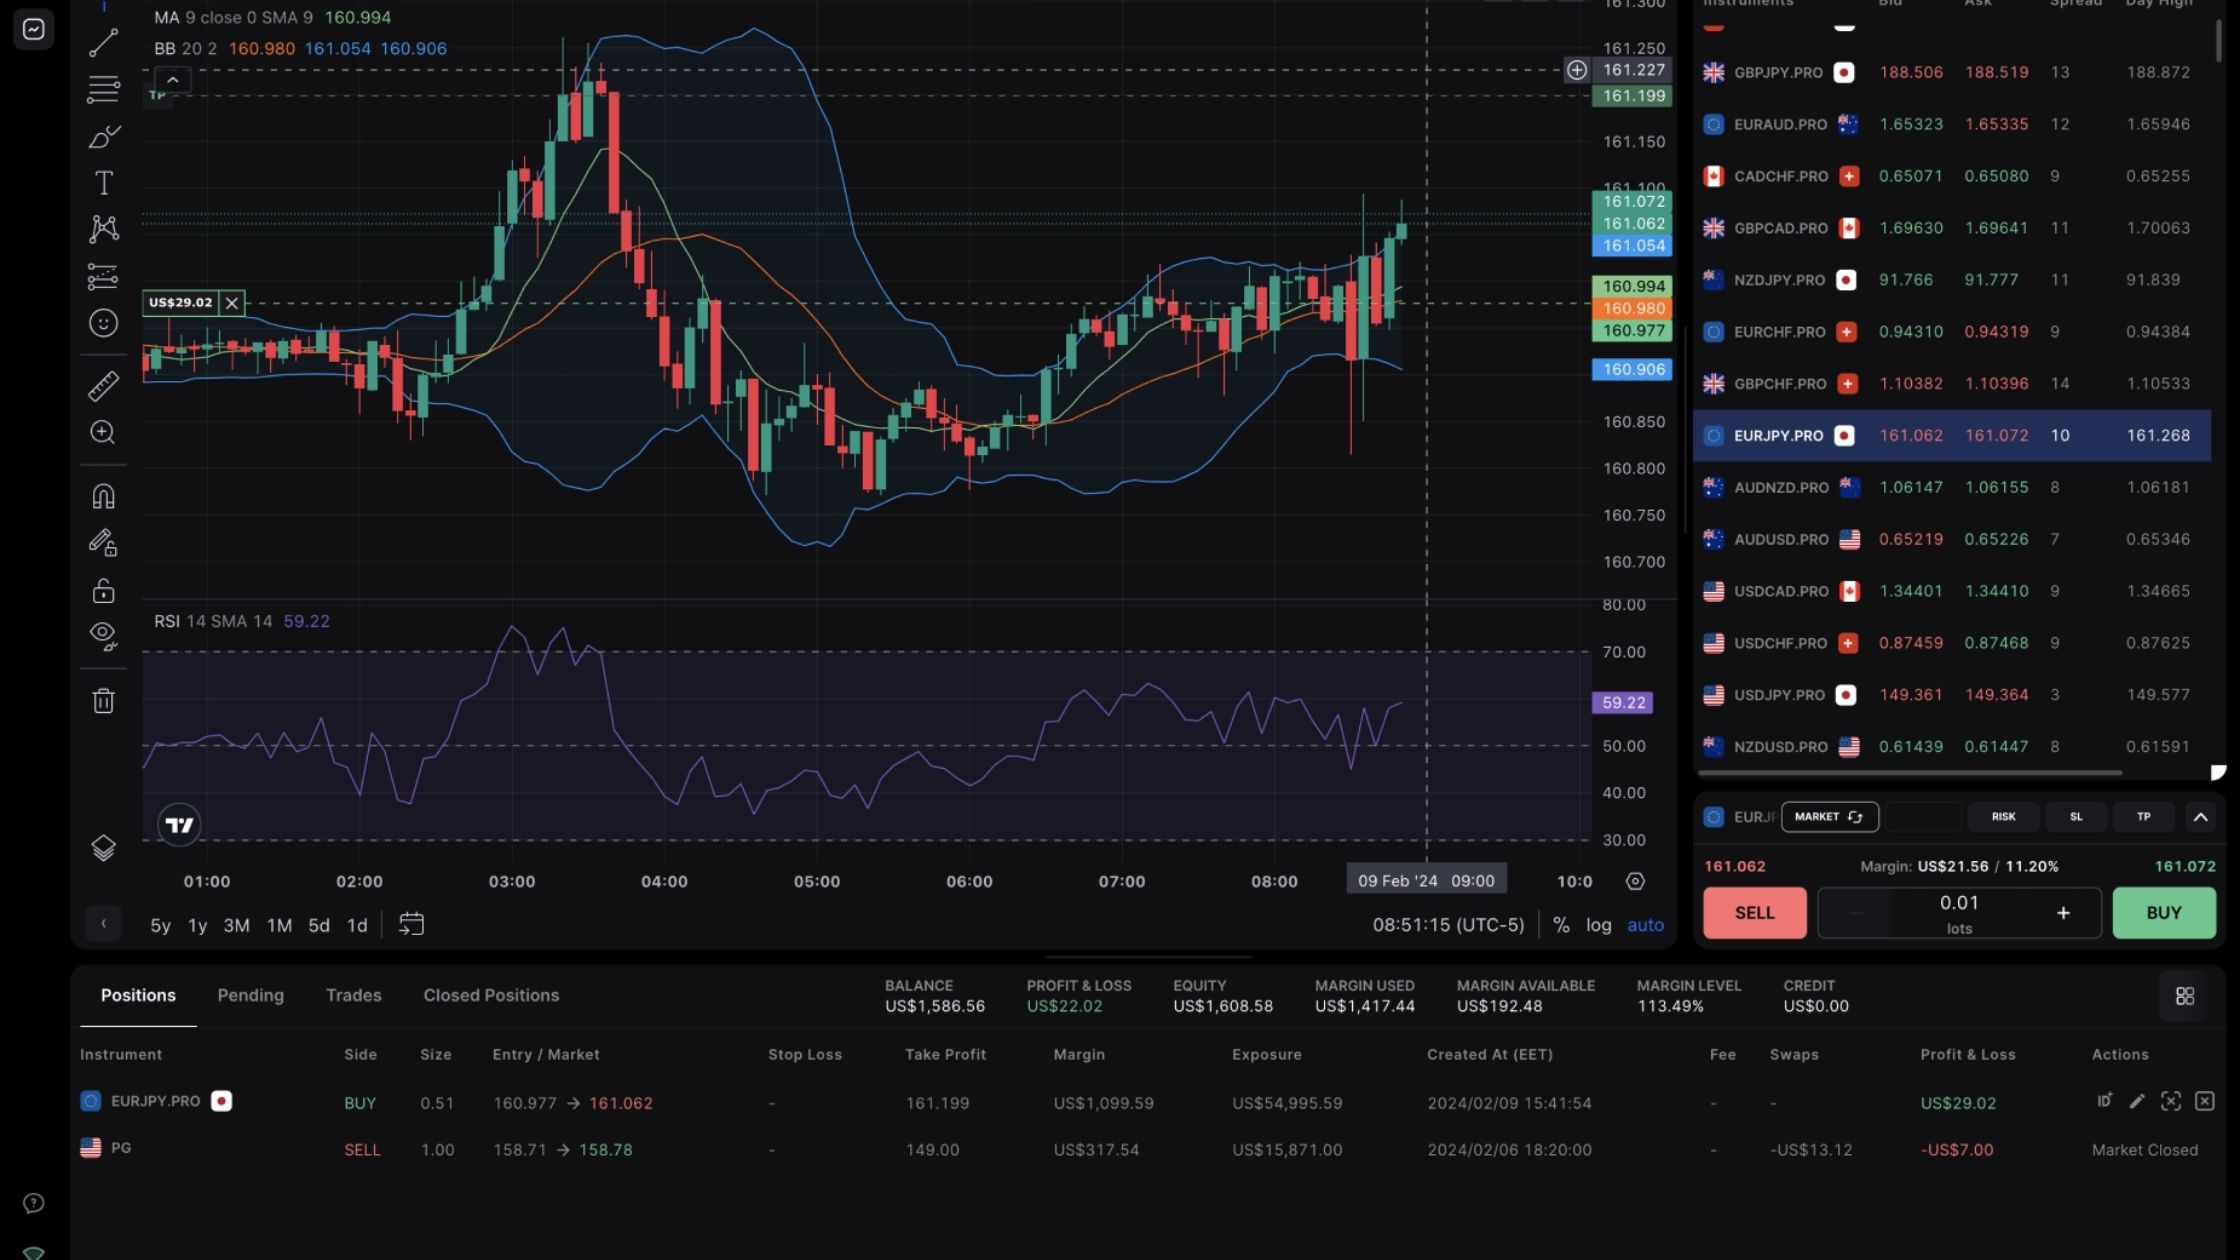This screenshot has width=2240, height=1260.
Task: Click partial close icon for EURJPY position
Action: [x=2170, y=1101]
